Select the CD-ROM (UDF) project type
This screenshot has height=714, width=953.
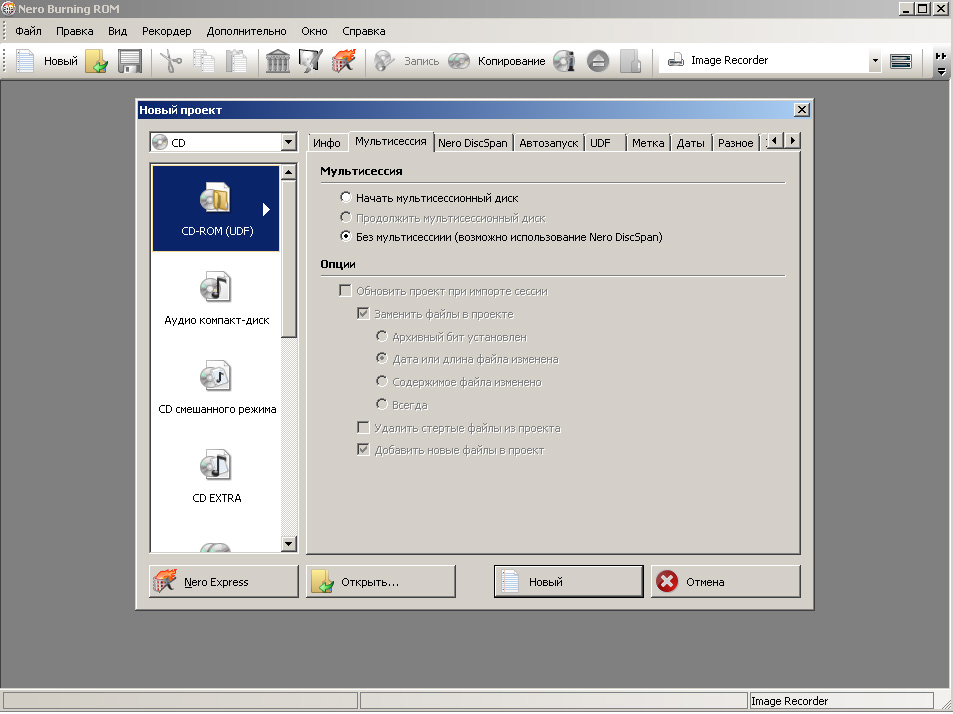pyautogui.click(x=216, y=208)
